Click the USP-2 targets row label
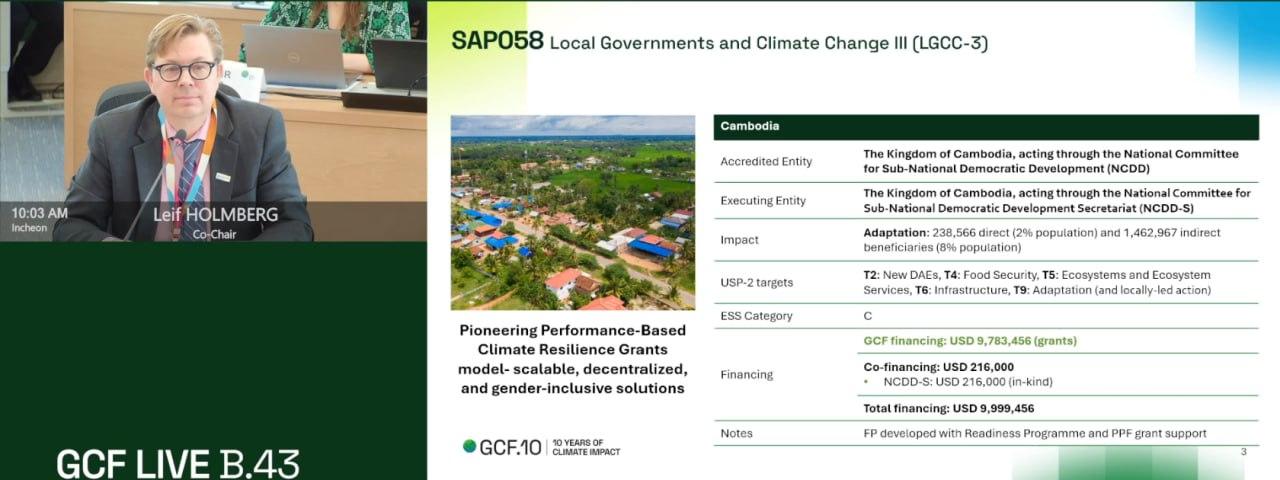The width and height of the screenshot is (1280, 480). [756, 283]
